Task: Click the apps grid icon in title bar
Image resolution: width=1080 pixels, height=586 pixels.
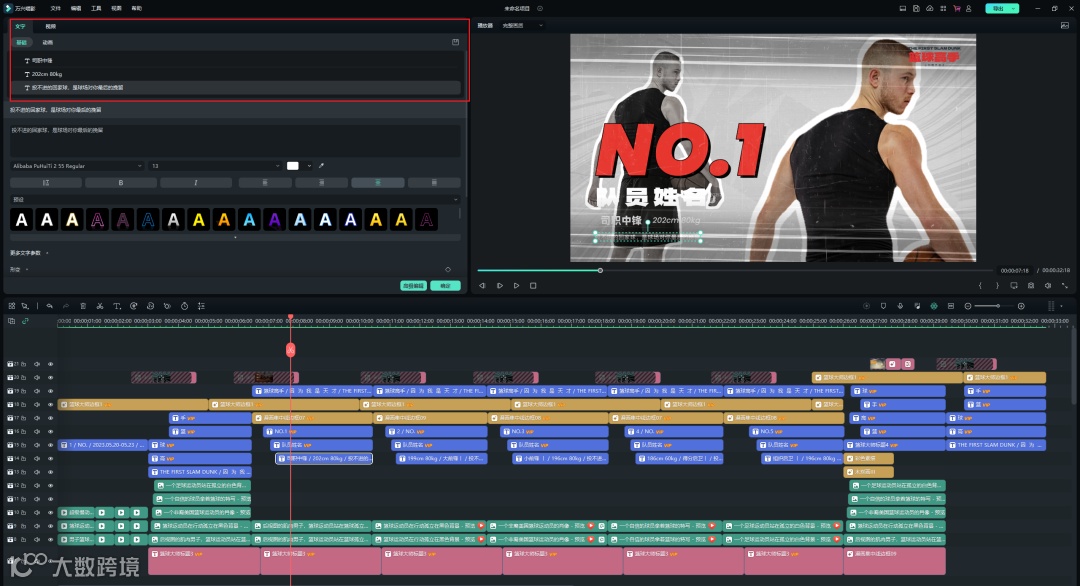Action: coord(943,8)
